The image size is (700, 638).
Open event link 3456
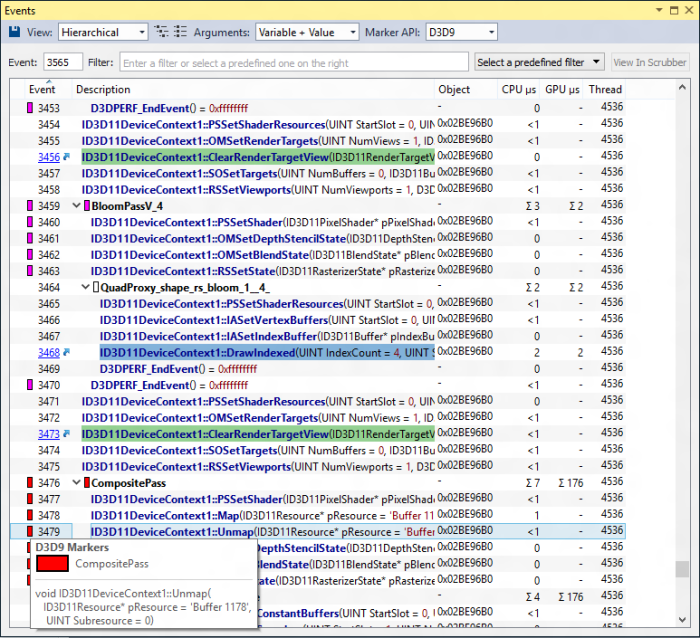49,157
